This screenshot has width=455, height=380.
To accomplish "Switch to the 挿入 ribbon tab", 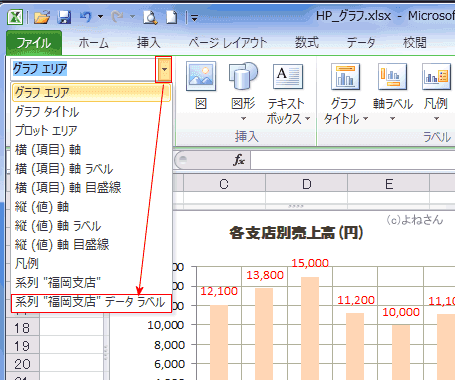I will point(148,43).
